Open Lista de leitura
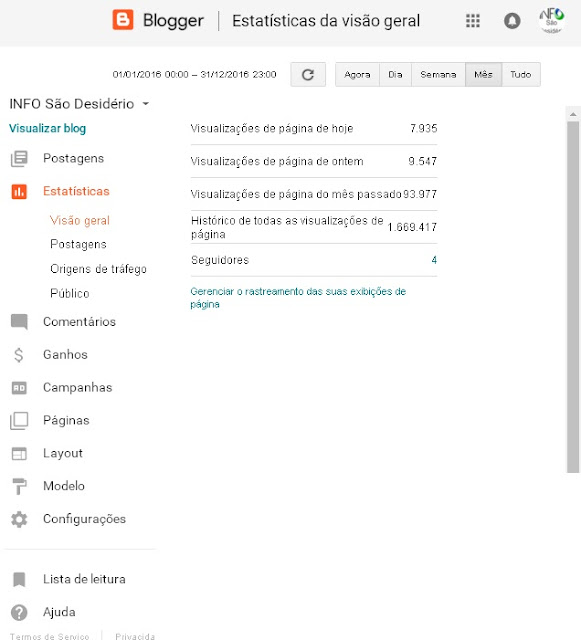 (85, 580)
